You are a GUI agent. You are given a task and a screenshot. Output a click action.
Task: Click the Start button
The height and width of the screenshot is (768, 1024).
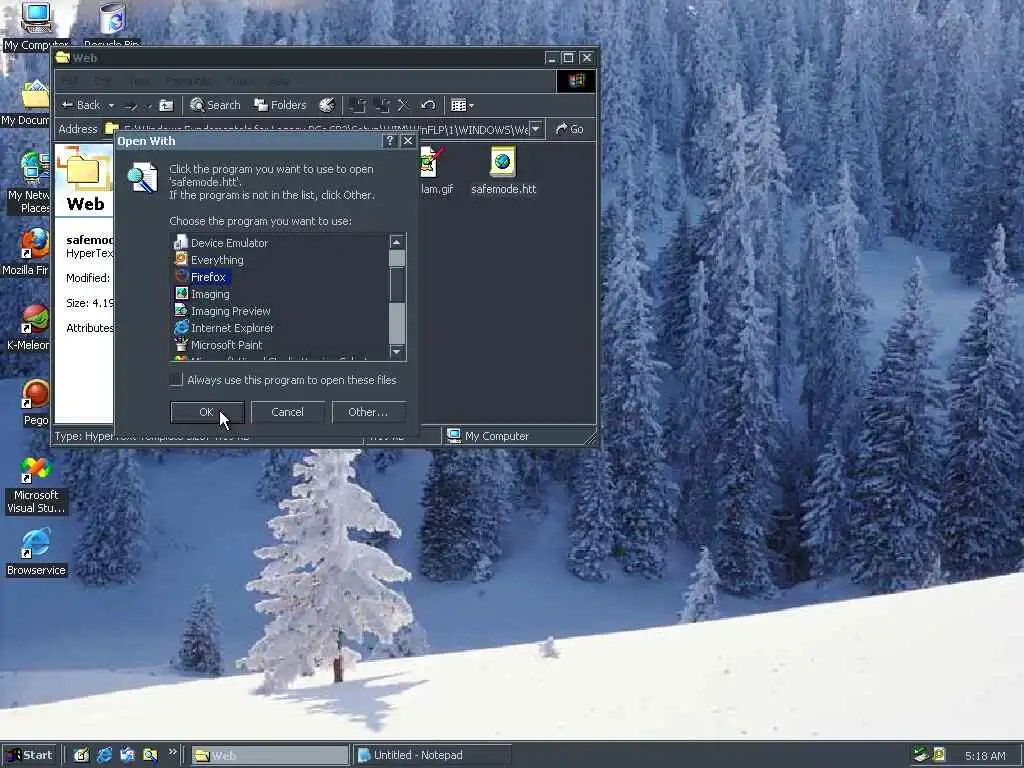(30, 755)
